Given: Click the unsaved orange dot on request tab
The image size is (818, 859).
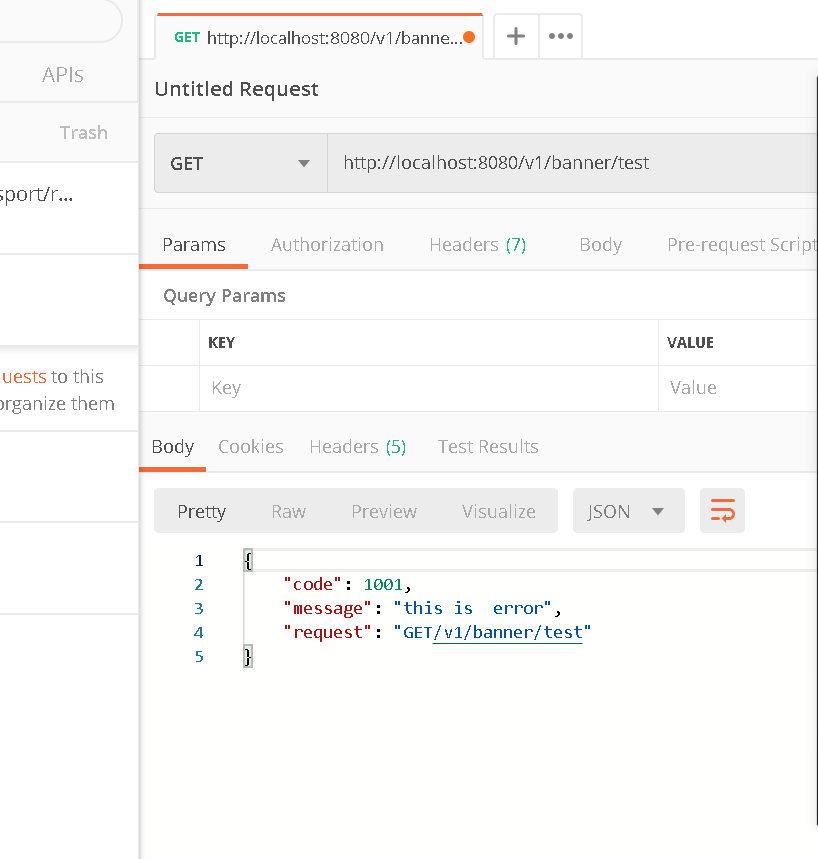Looking at the screenshot, I should [470, 38].
